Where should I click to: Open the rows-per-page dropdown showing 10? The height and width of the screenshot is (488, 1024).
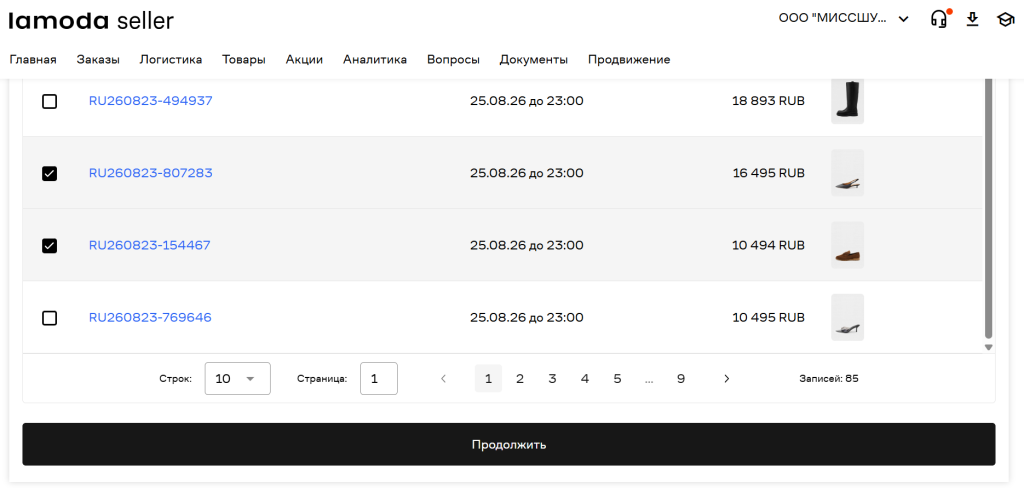click(x=238, y=379)
